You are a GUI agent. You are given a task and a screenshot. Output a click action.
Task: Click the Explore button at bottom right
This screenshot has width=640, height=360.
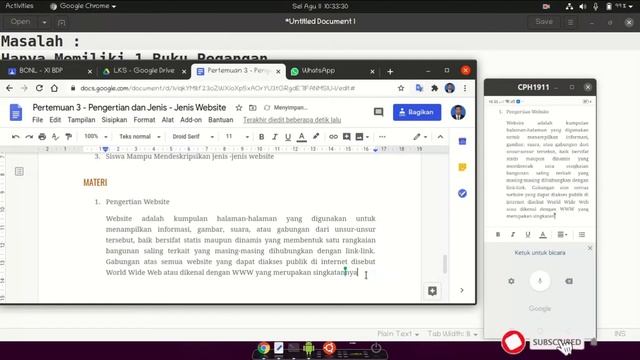(x=432, y=291)
